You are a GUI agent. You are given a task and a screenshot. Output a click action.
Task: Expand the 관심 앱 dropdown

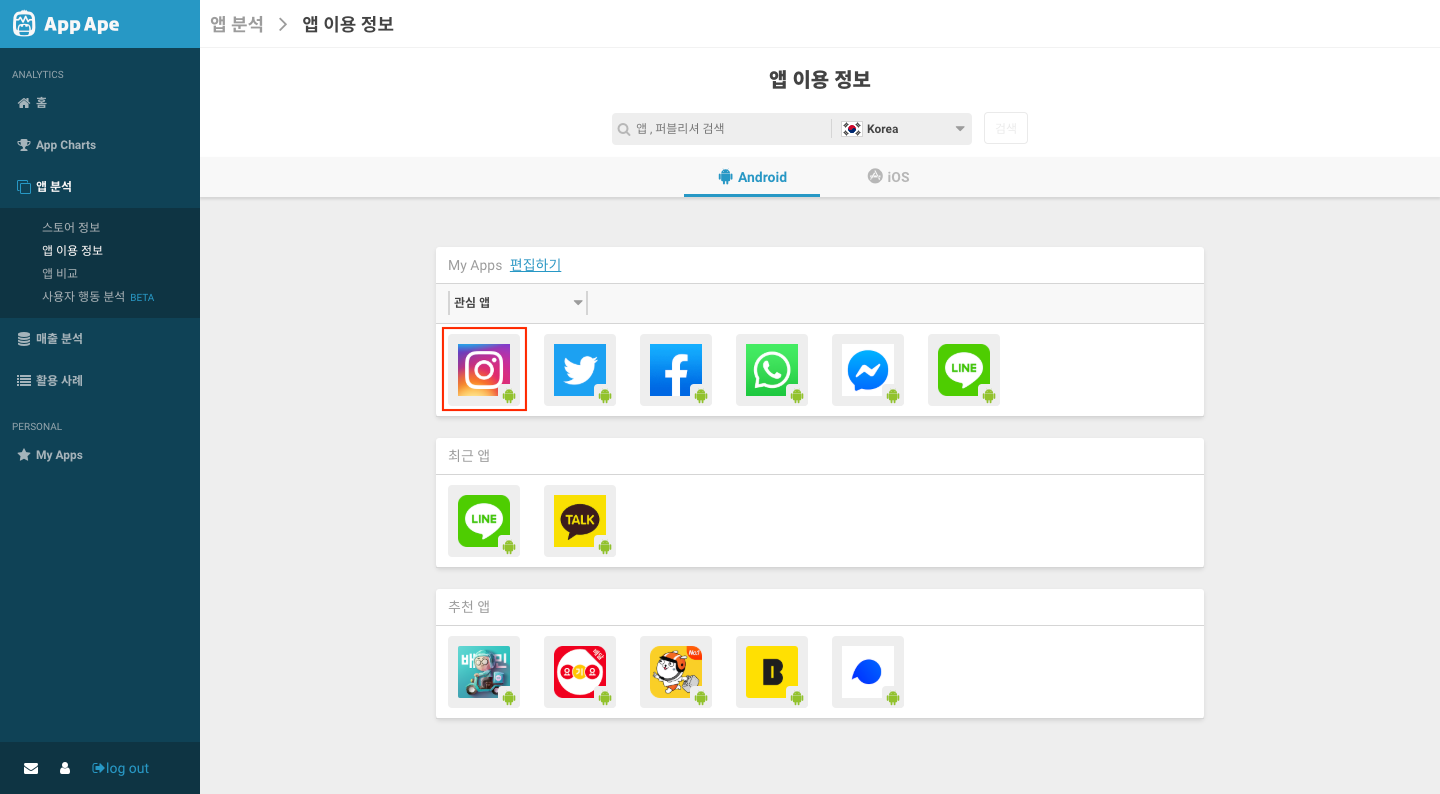pyautogui.click(x=518, y=303)
